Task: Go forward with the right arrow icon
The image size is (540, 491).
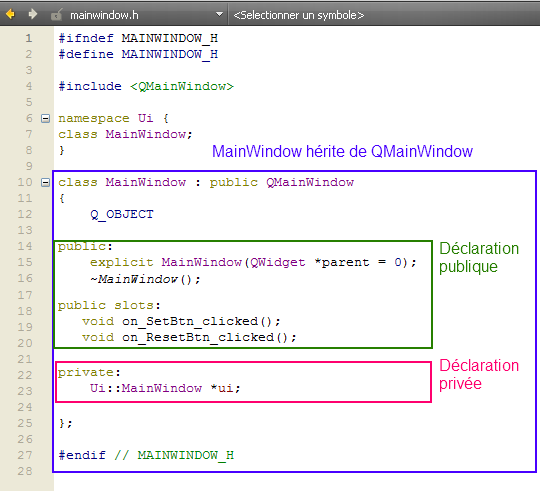Action: (33, 14)
